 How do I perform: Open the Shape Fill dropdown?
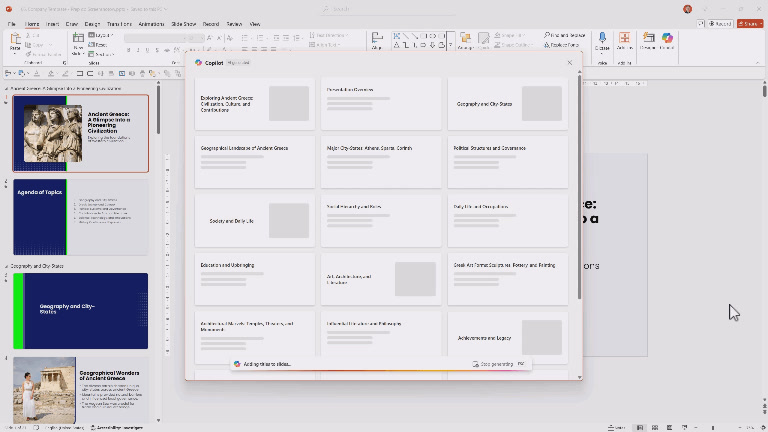(509, 35)
